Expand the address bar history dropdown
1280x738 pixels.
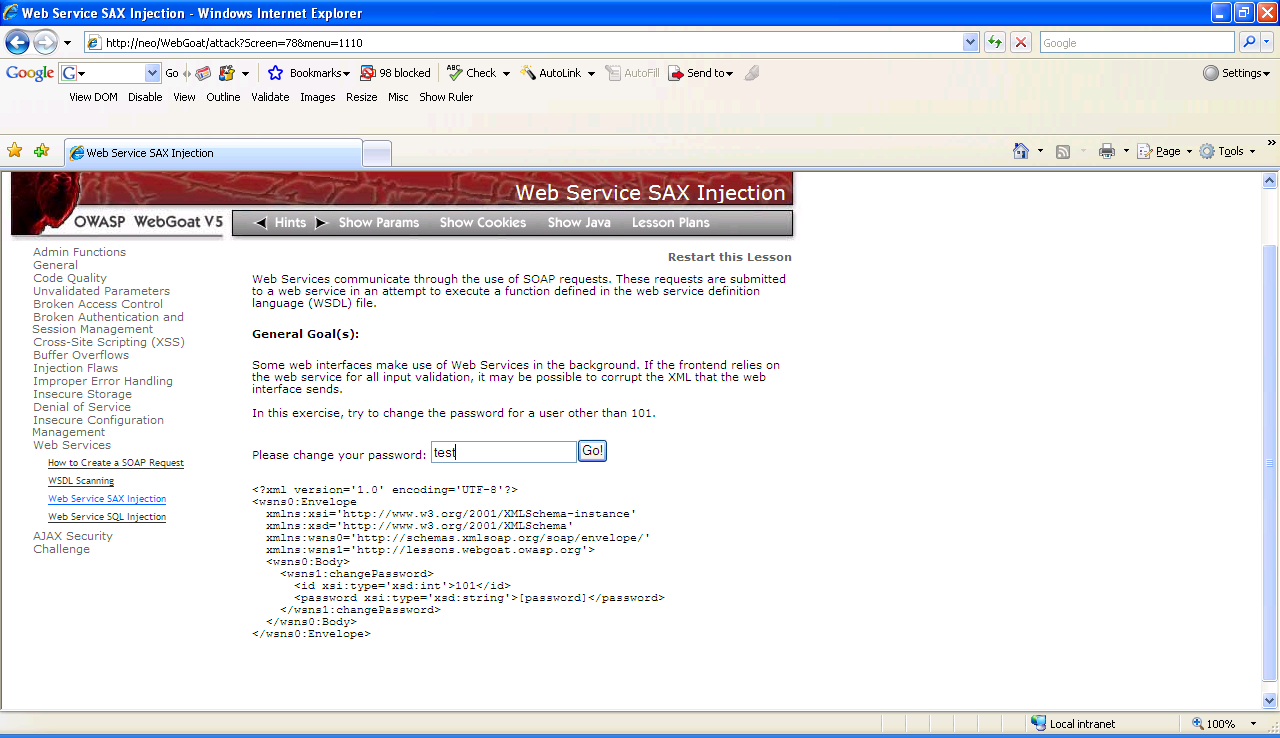coord(970,42)
